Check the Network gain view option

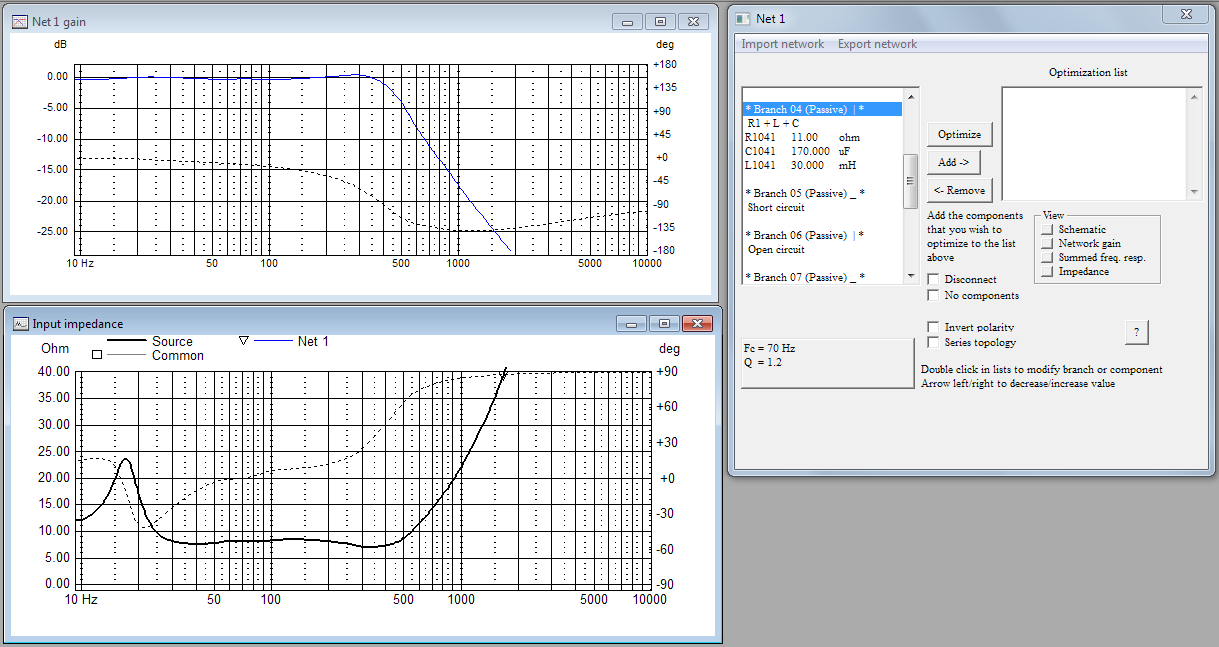(x=1048, y=244)
